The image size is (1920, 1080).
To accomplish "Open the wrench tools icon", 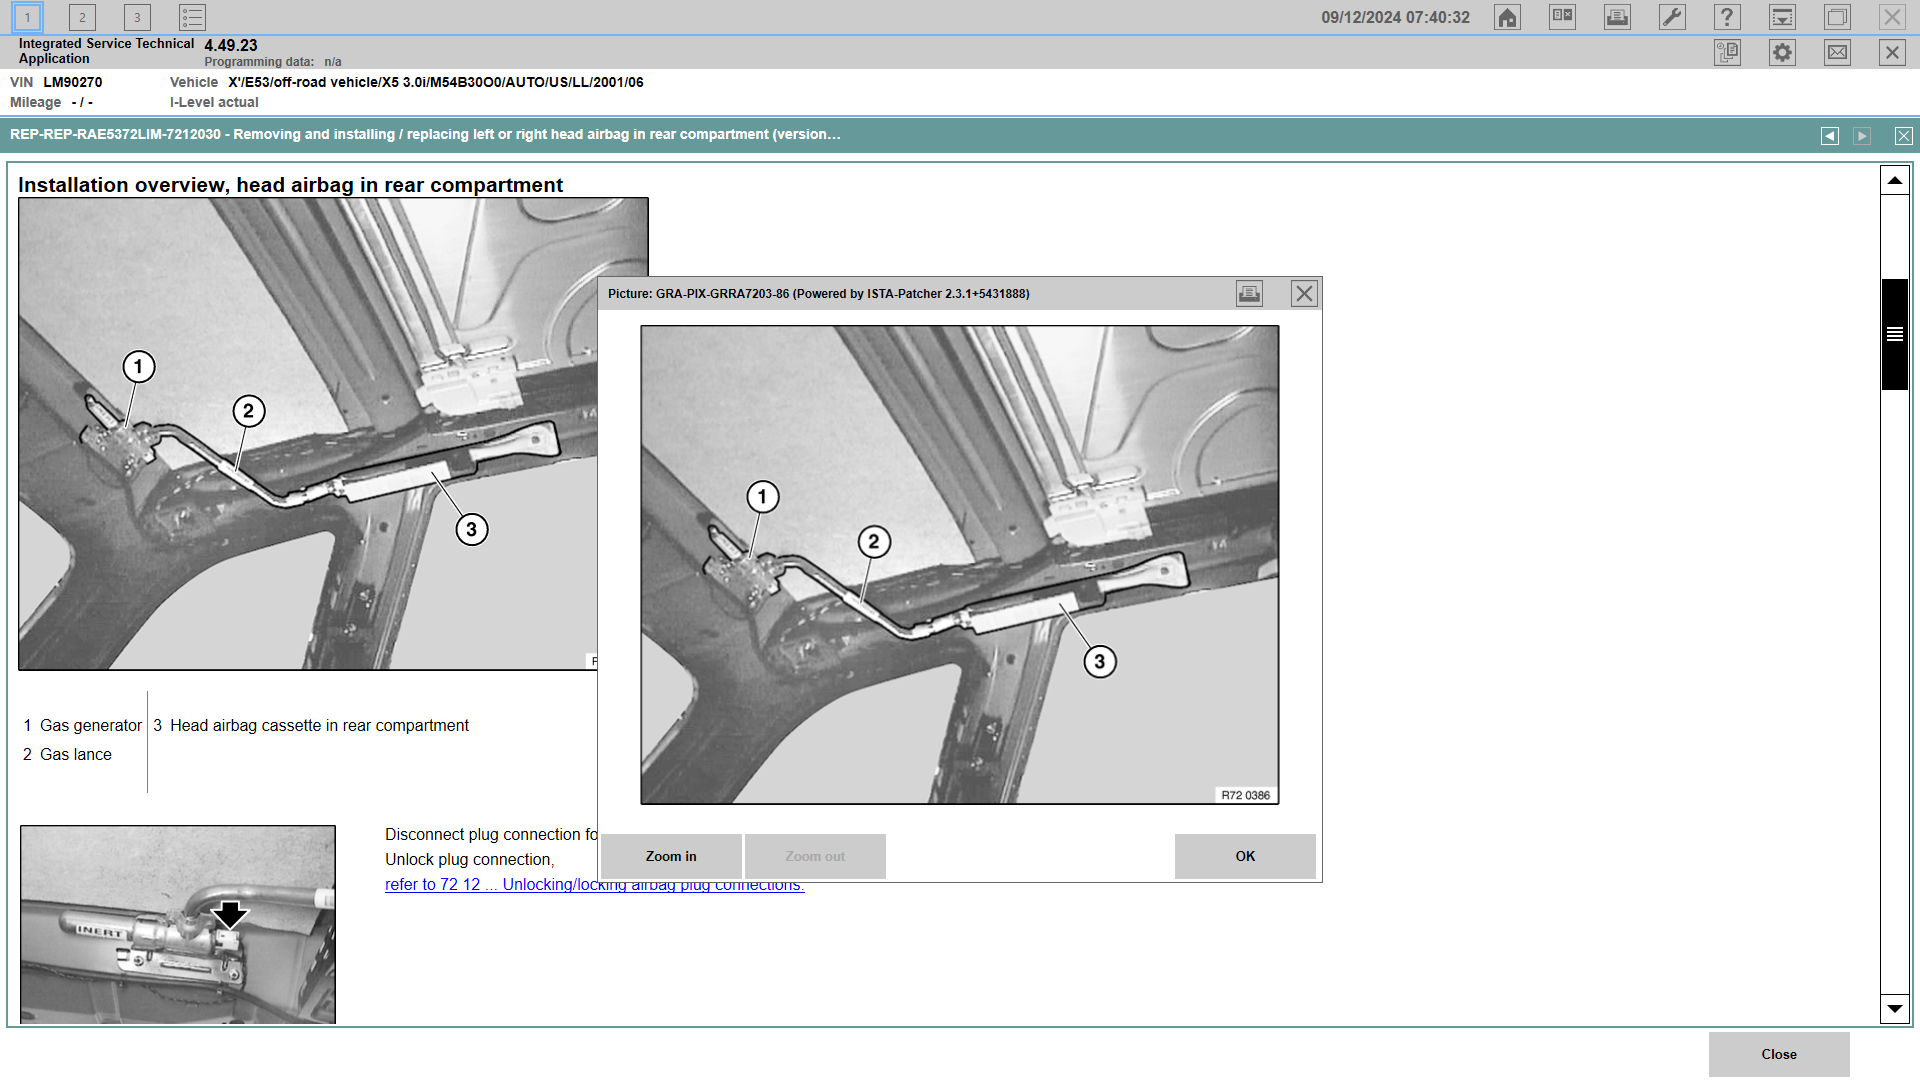I will click(x=1672, y=17).
